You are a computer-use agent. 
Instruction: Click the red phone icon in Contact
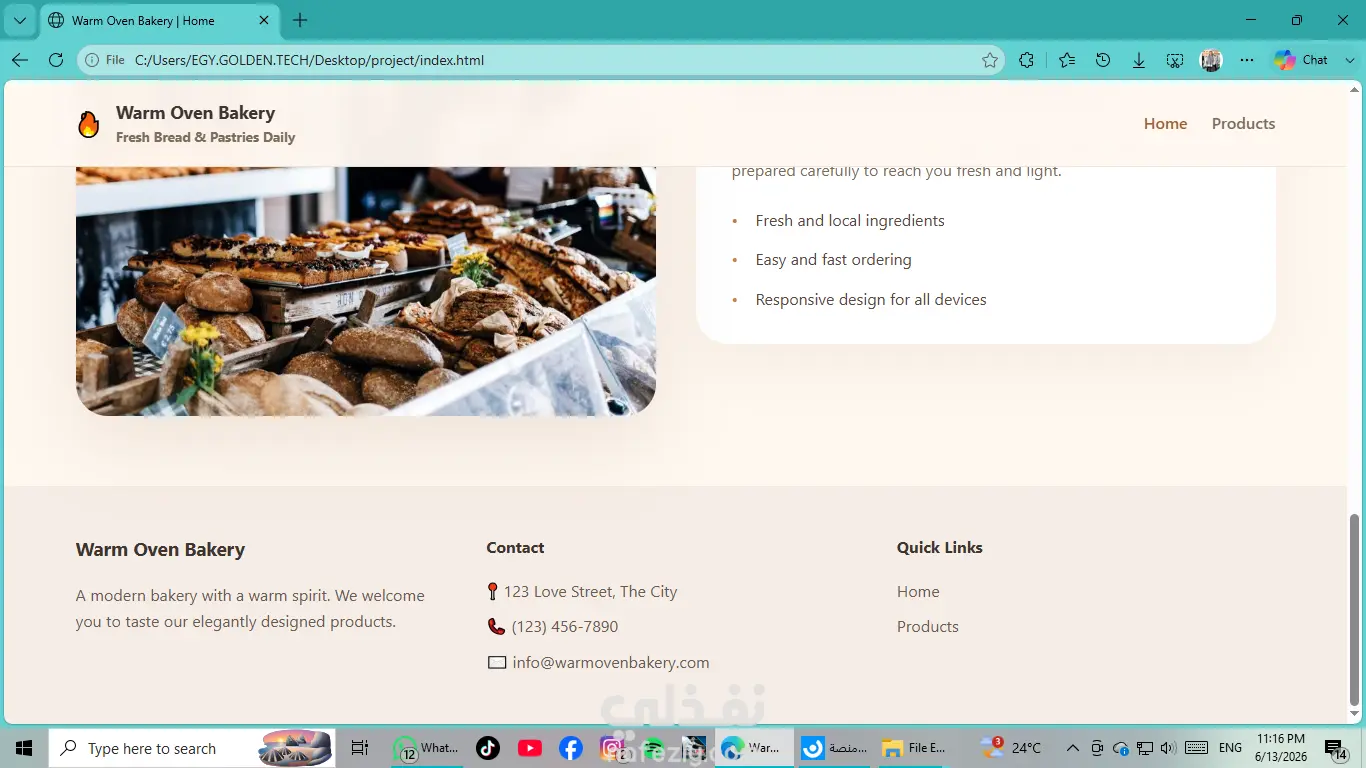496,627
